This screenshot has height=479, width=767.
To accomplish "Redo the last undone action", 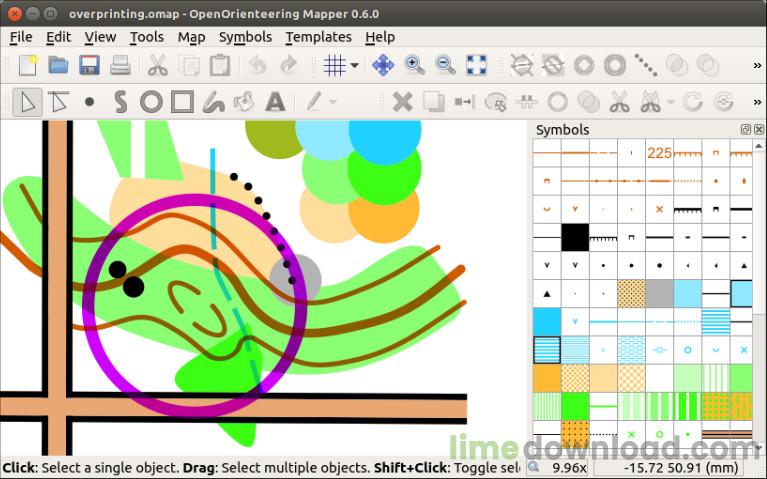I will [289, 65].
